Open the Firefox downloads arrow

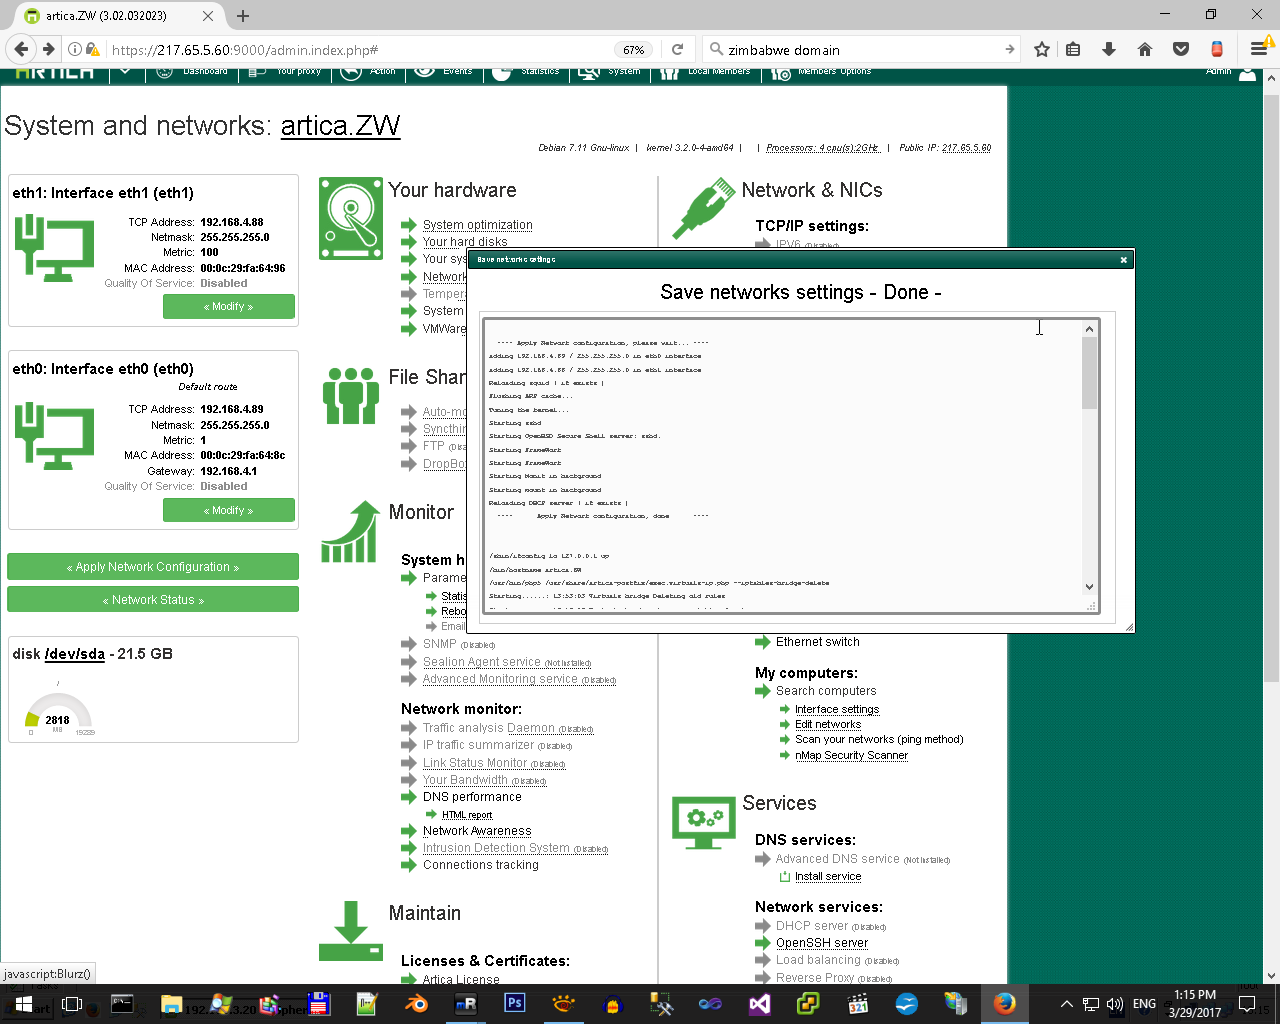[x=1109, y=49]
